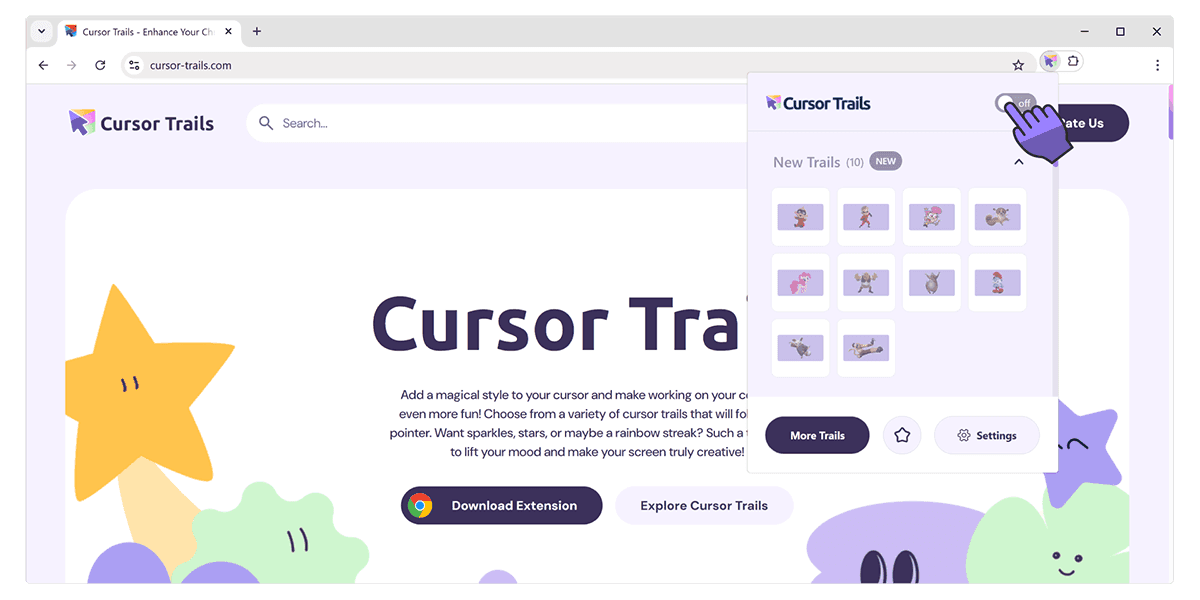Go forward in browser history
The width and height of the screenshot is (1200, 600).
pos(71,65)
